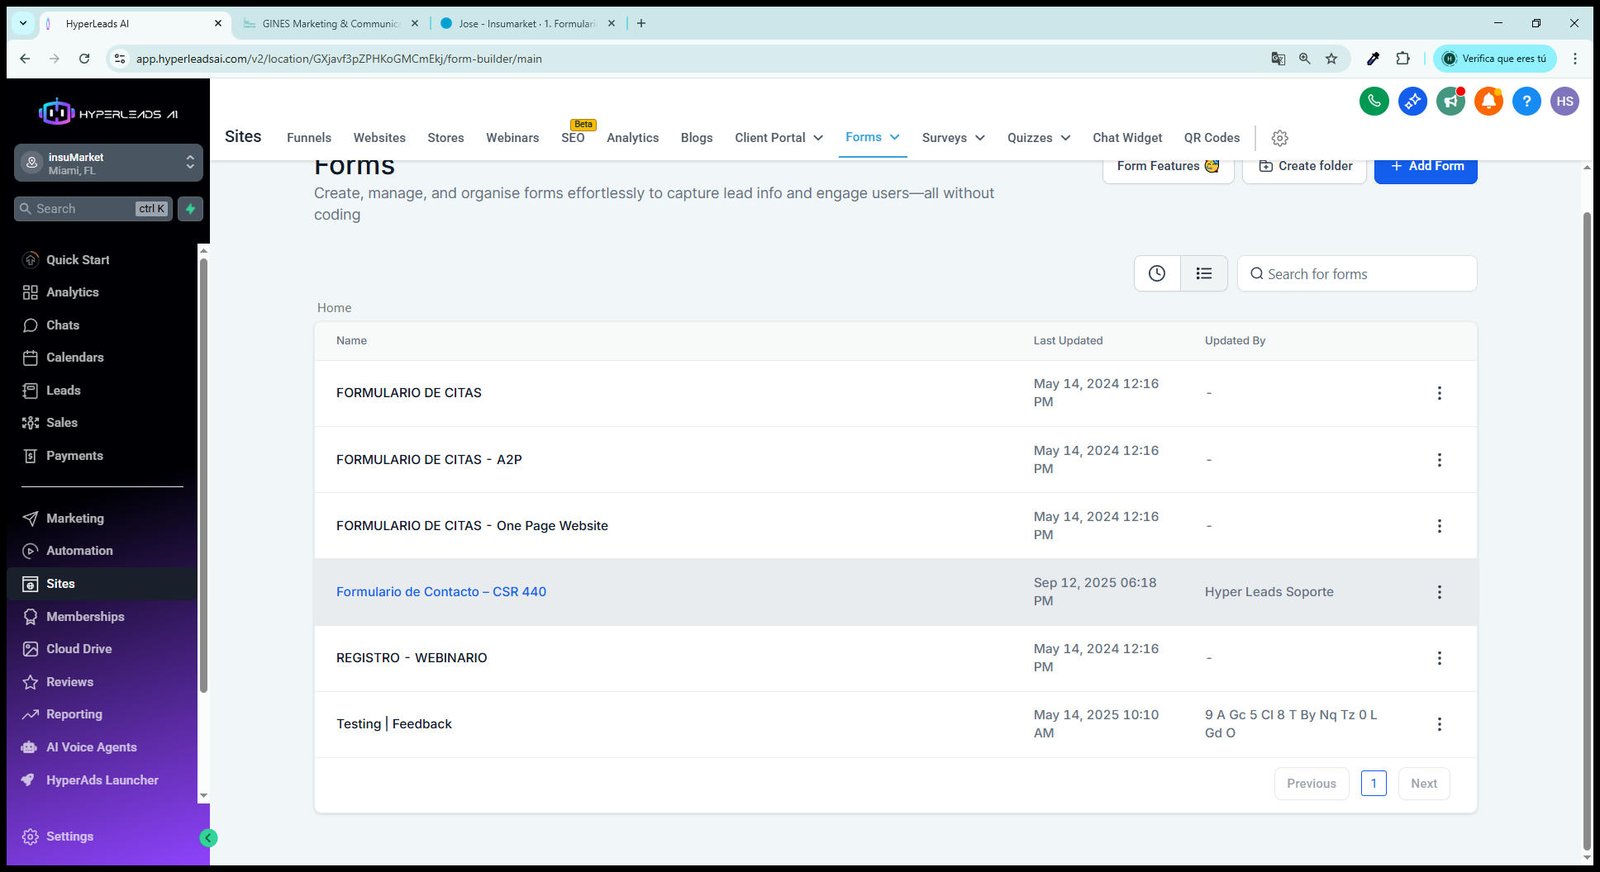Expand the Quizzes dropdown
Screen dimensions: 1600x872
click(x=1039, y=138)
